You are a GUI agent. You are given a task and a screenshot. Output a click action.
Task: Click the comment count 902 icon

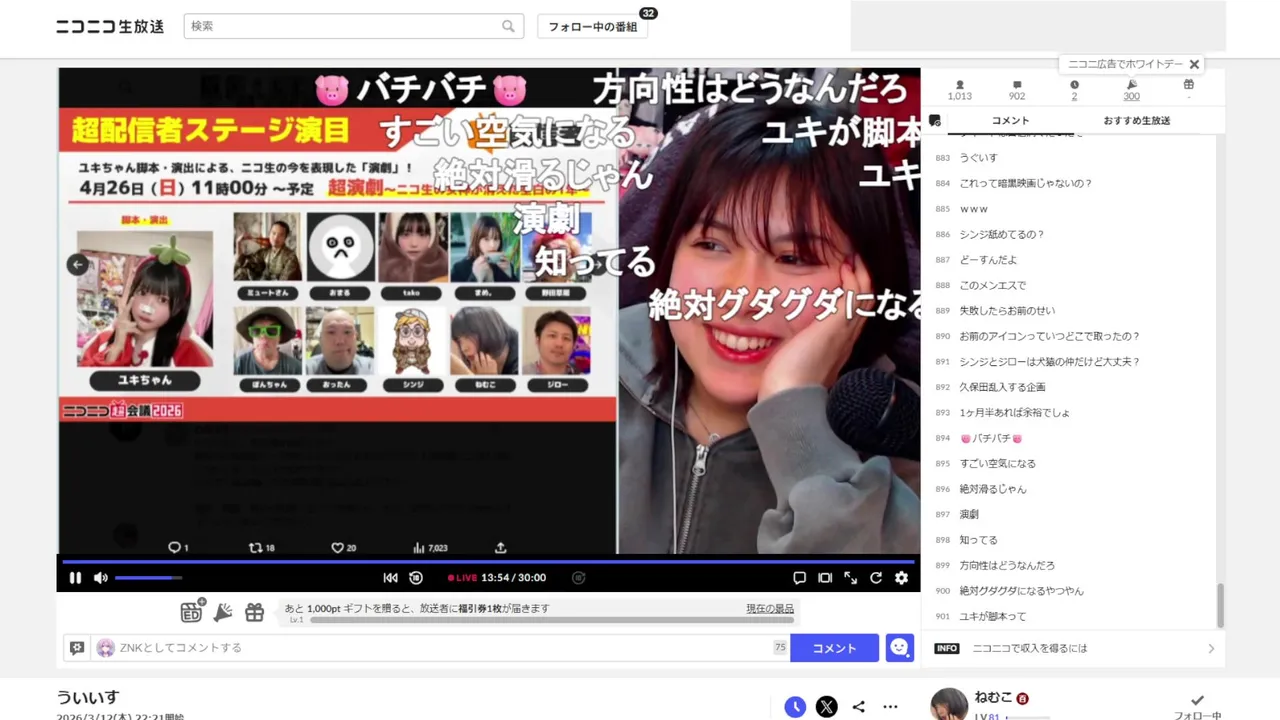(1017, 85)
